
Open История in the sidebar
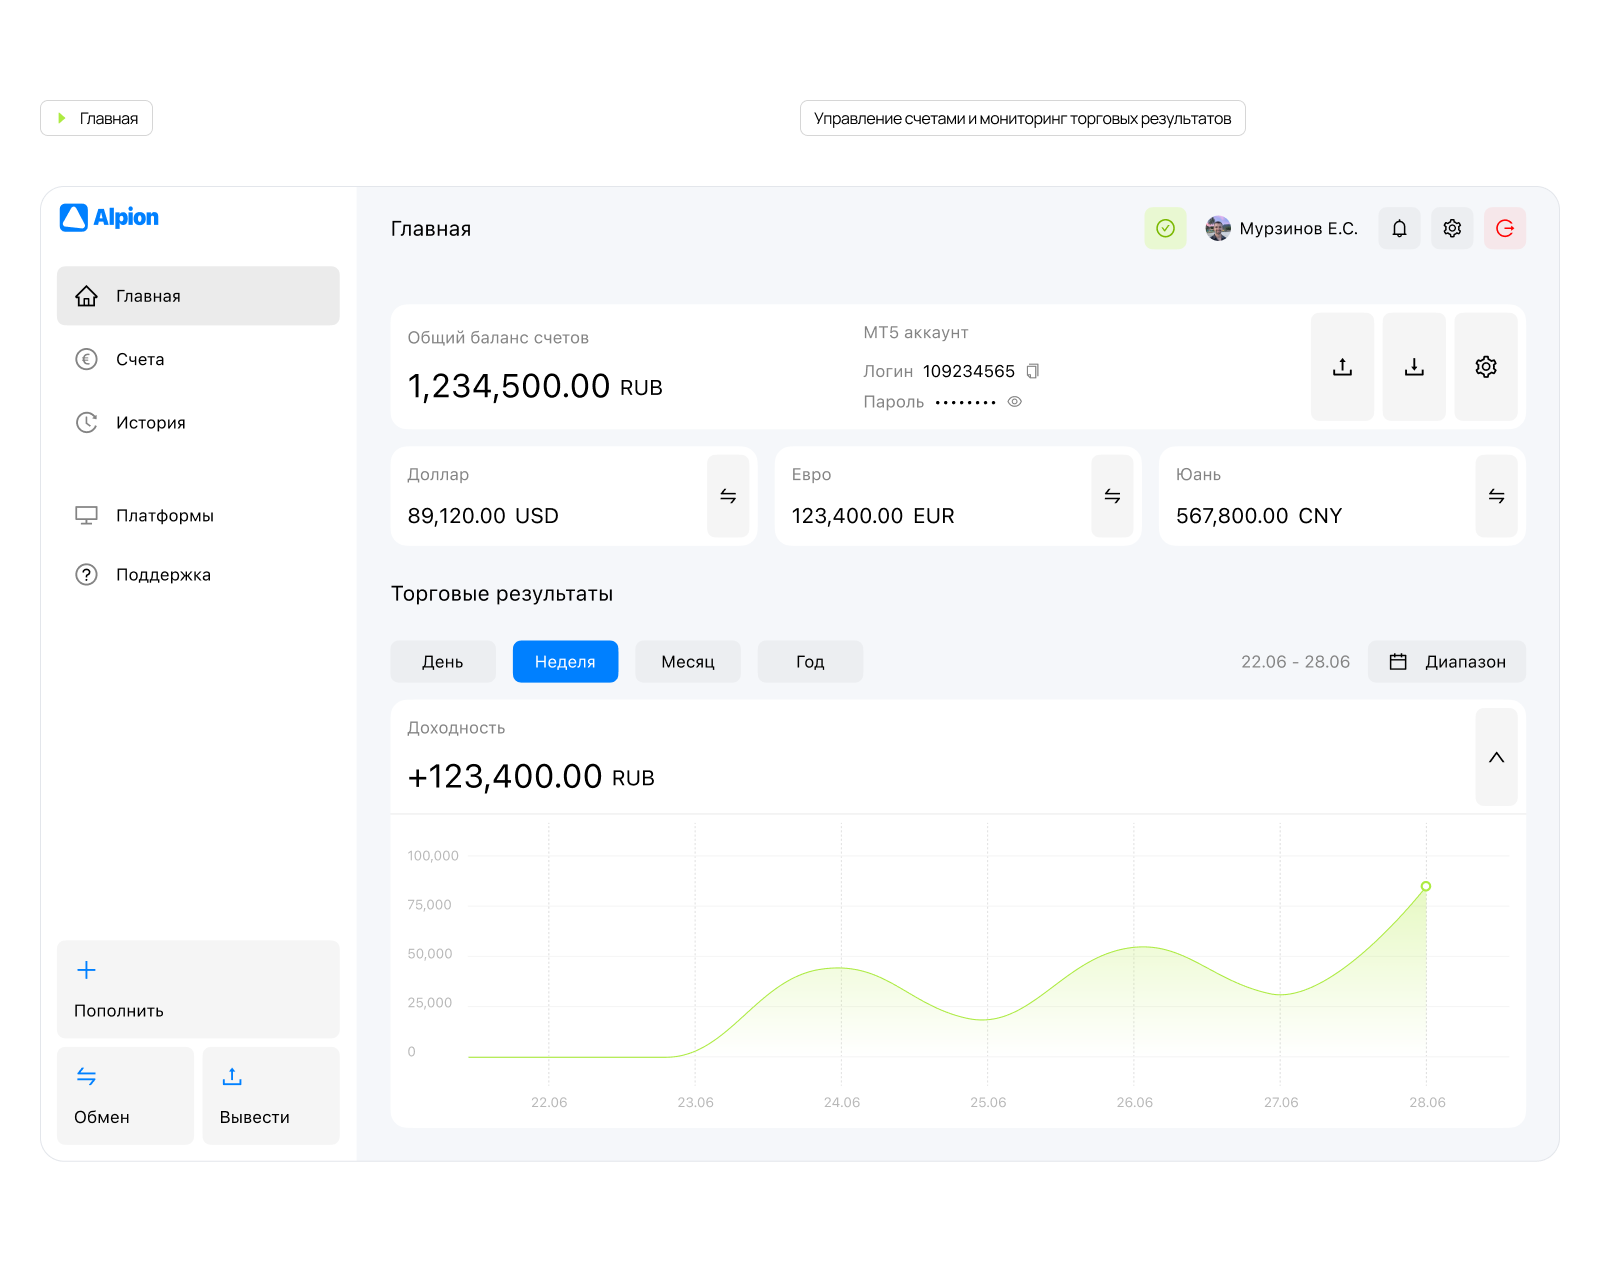pos(150,423)
